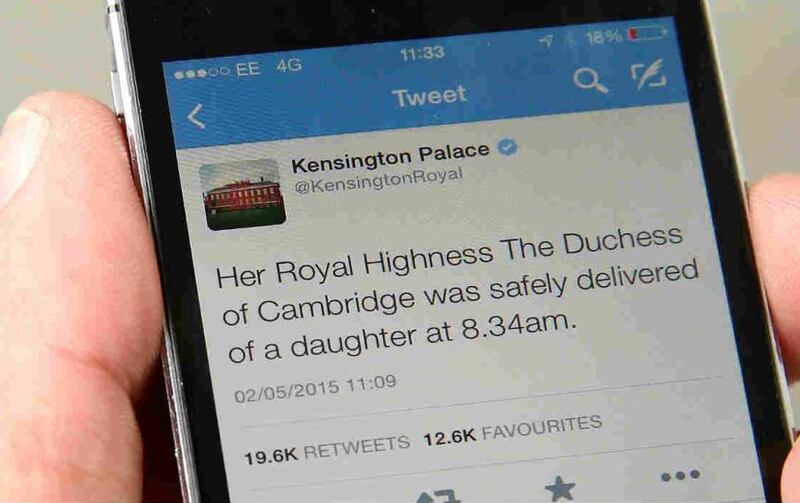Screen dimensions: 800x503
Task: Tap the @KensingtonRoyal handle
Action: click(x=379, y=181)
